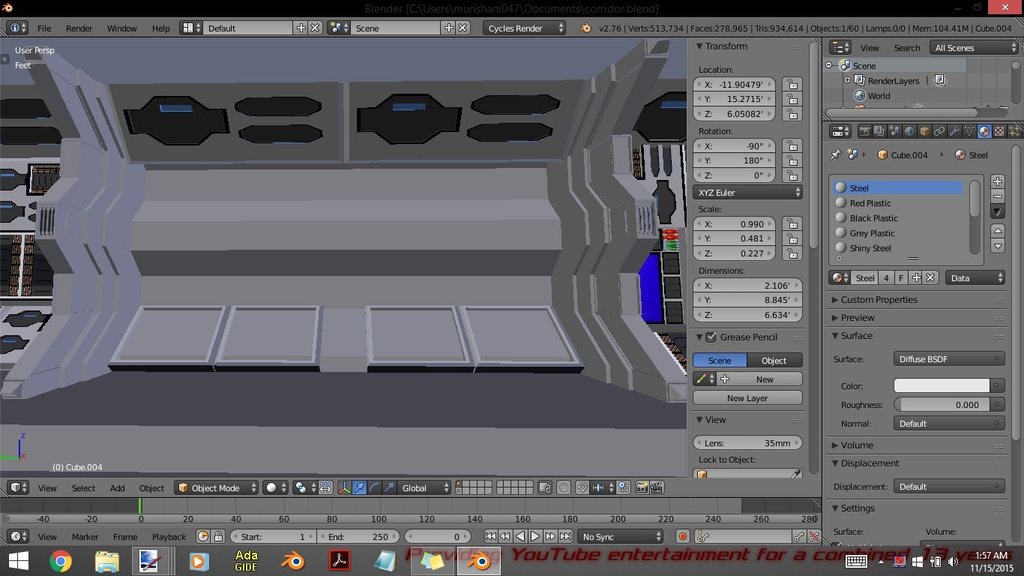Toggle the Grease Pencil checkbox
Screen dimensions: 1024x576
tap(711, 338)
